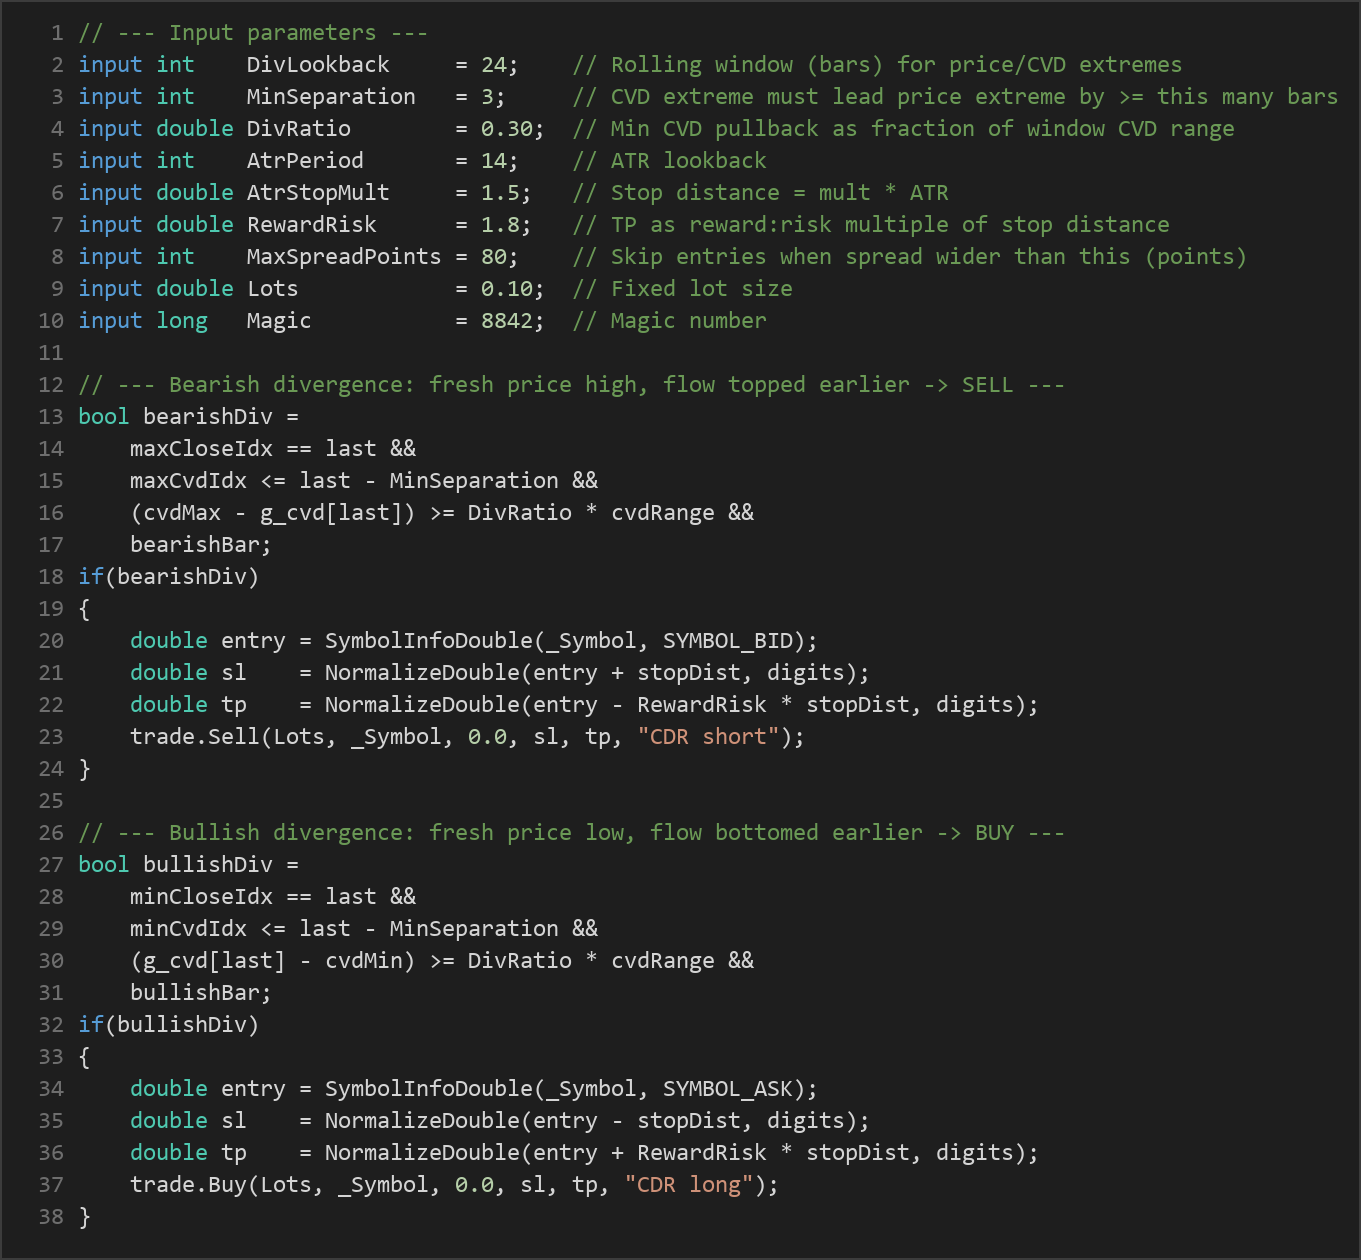Click the "CDR short" string literal
The height and width of the screenshot is (1260, 1361).
click(x=708, y=737)
